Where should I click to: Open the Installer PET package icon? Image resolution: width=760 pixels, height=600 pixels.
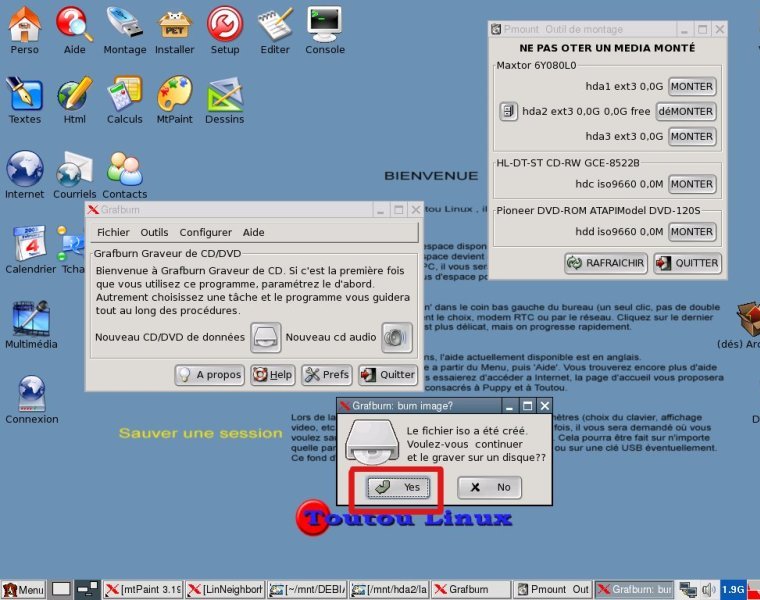click(x=174, y=23)
